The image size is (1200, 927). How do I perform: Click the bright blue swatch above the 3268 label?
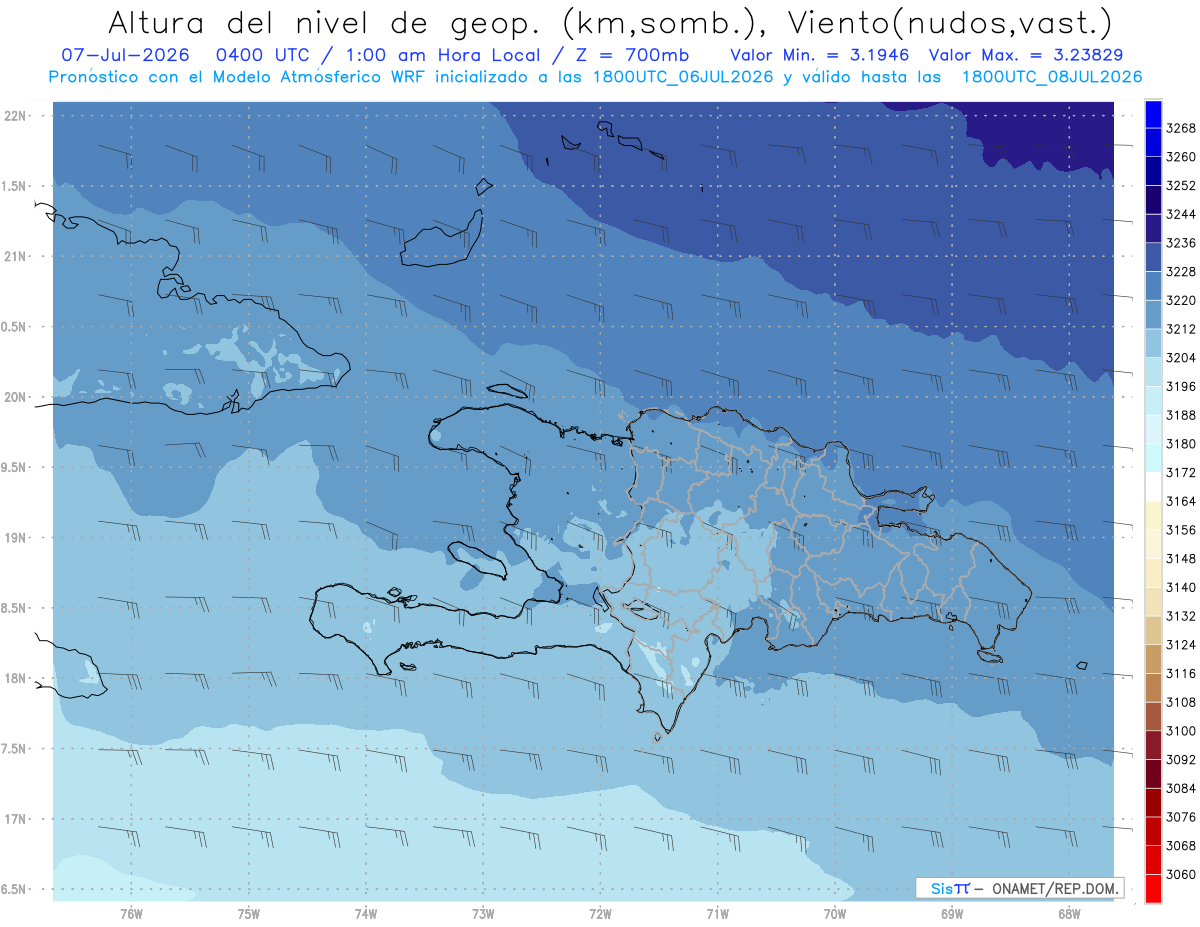click(1153, 114)
